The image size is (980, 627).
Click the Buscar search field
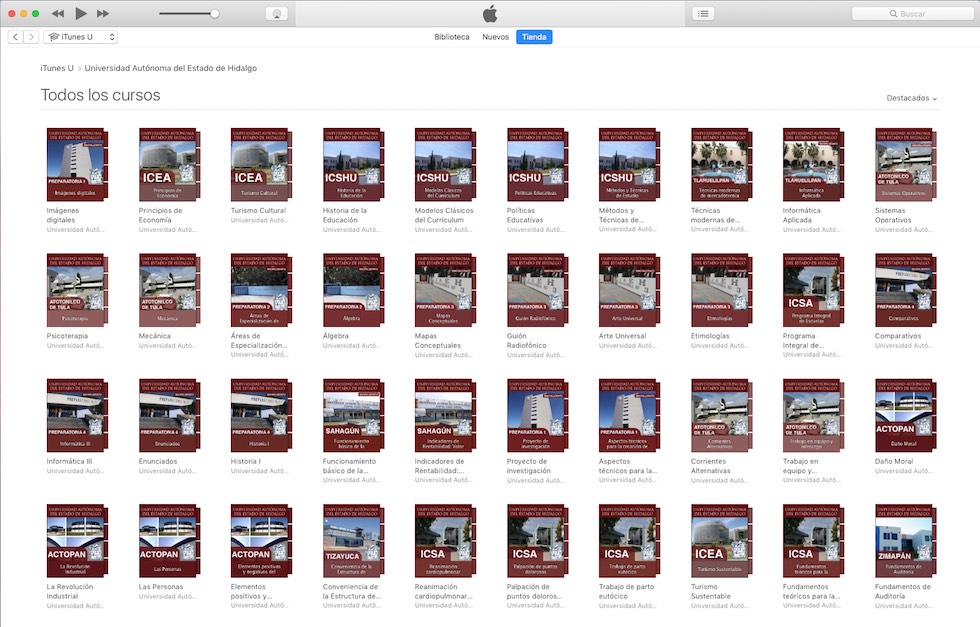(912, 14)
